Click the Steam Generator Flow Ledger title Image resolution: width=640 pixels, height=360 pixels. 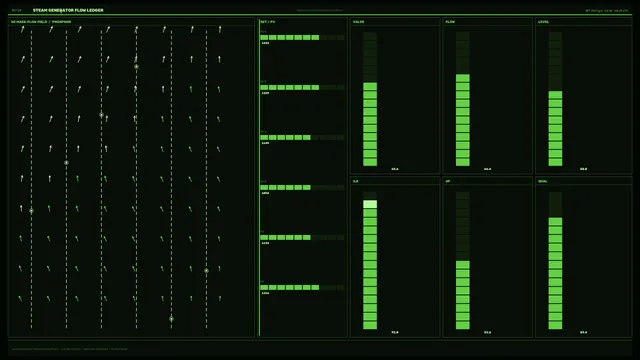click(68, 10)
